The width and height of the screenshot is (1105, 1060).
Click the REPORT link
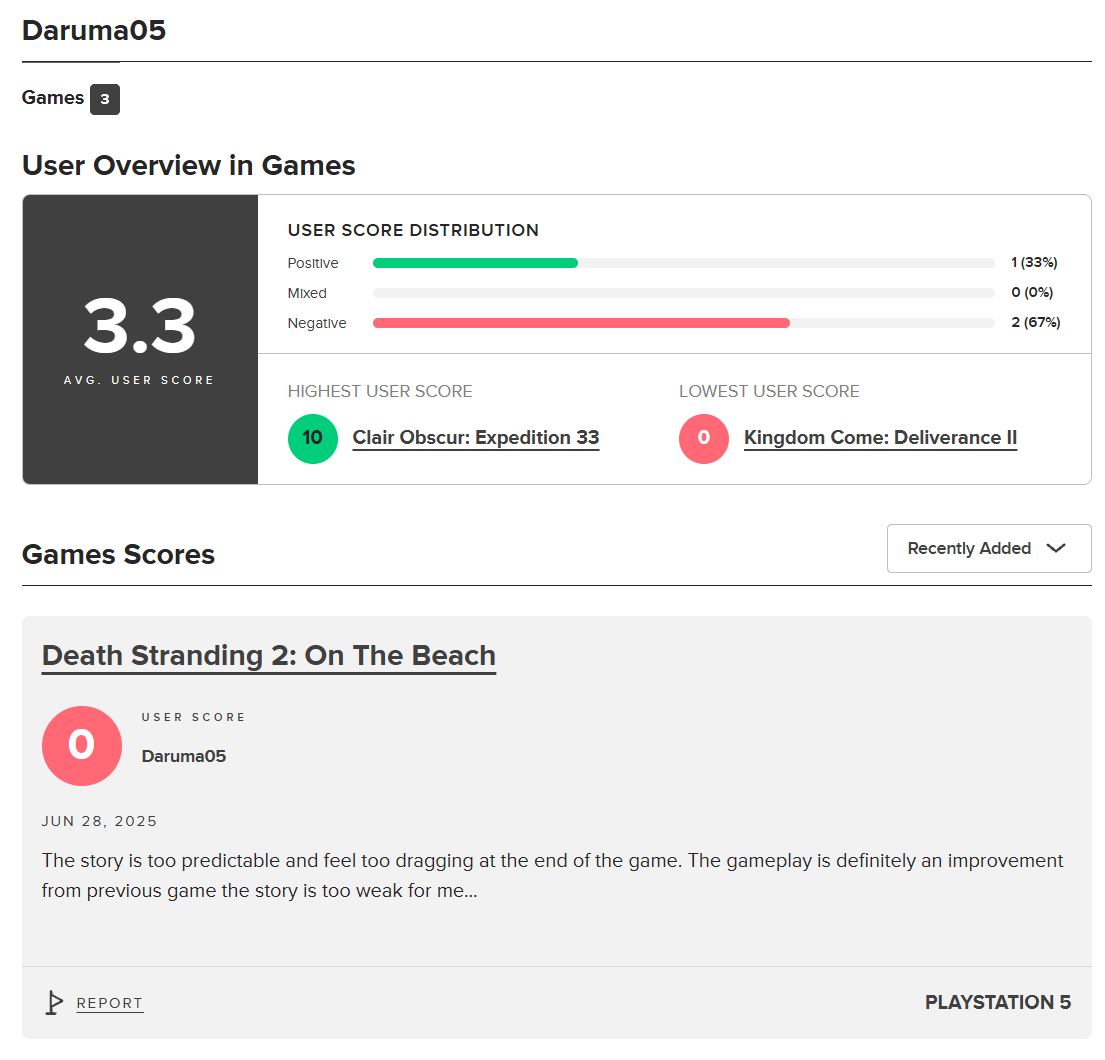tap(109, 1003)
